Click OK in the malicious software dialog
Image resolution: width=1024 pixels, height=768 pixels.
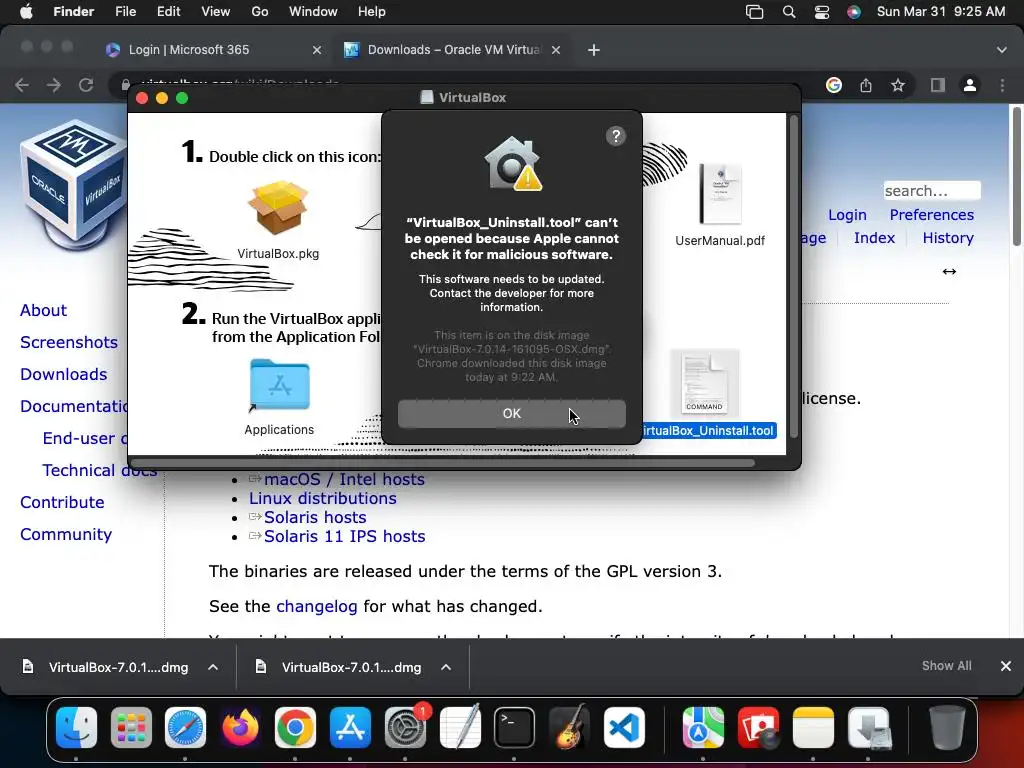(x=511, y=413)
